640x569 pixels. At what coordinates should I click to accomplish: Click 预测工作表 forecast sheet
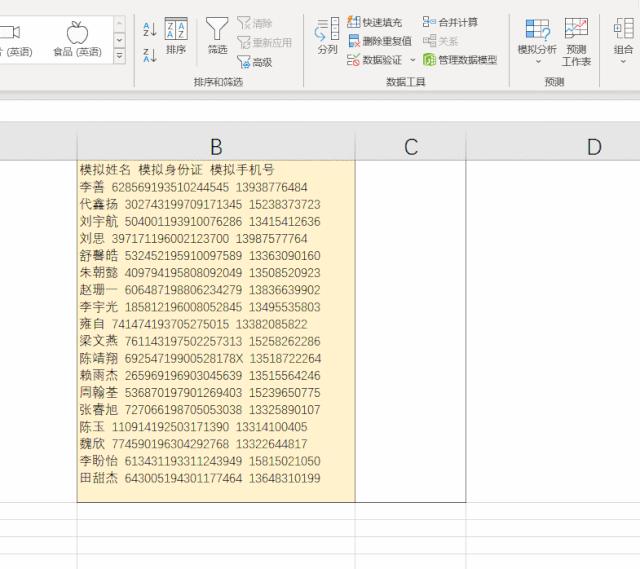[x=576, y=42]
